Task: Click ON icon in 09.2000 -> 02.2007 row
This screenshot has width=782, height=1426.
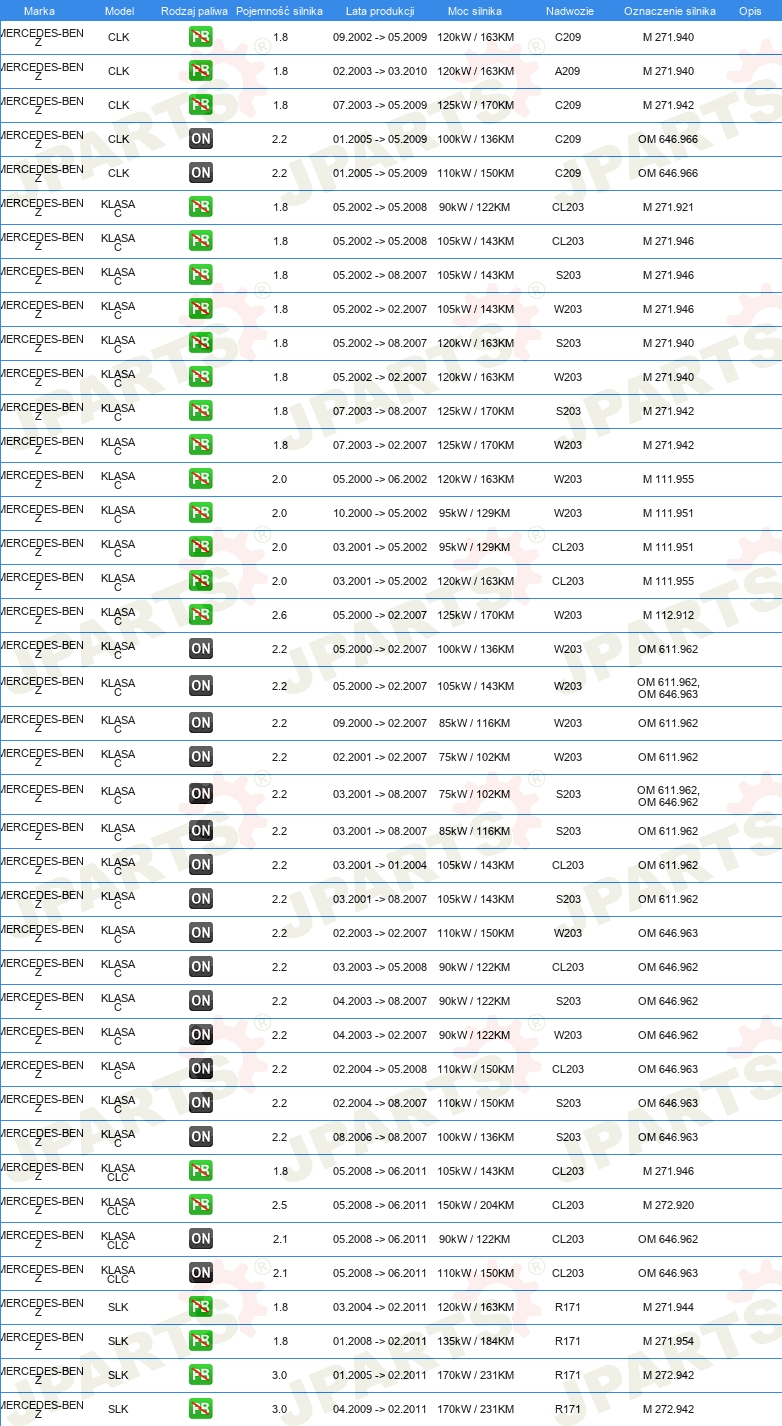Action: [201, 723]
